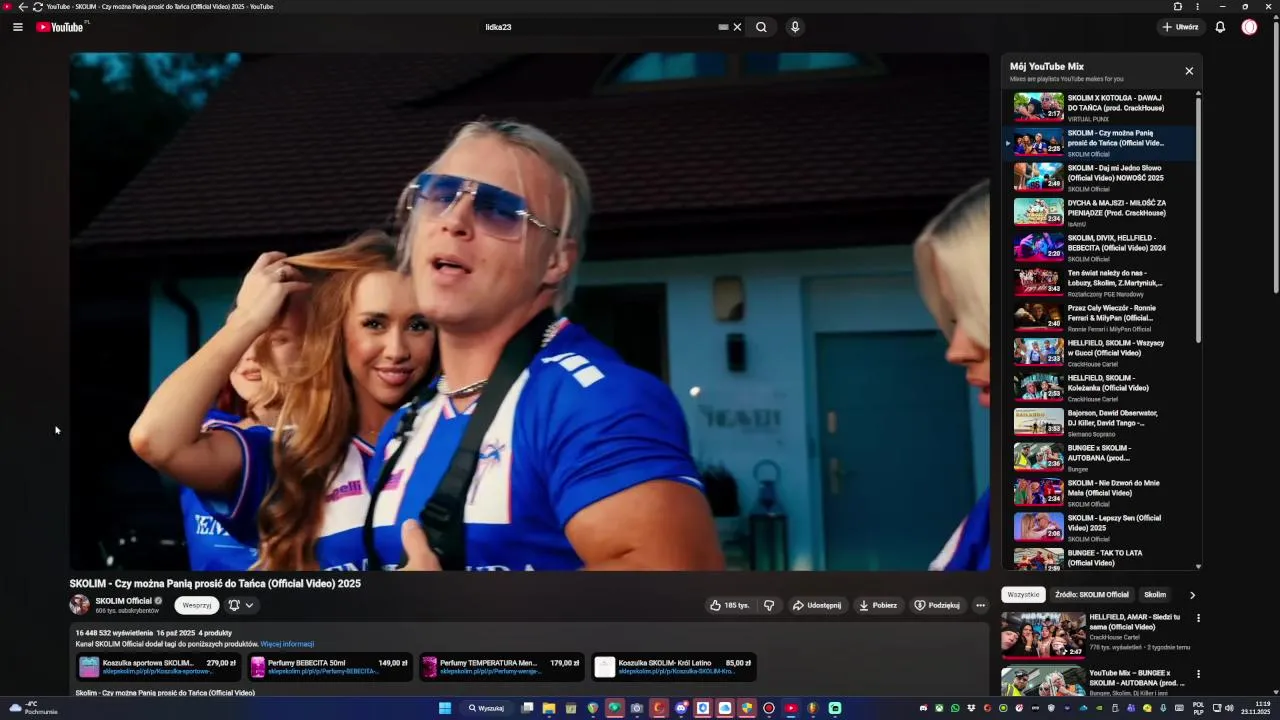Screen dimensions: 1280x720
Task: Expand the notification bell preferences dropdown
Action: coord(241,605)
